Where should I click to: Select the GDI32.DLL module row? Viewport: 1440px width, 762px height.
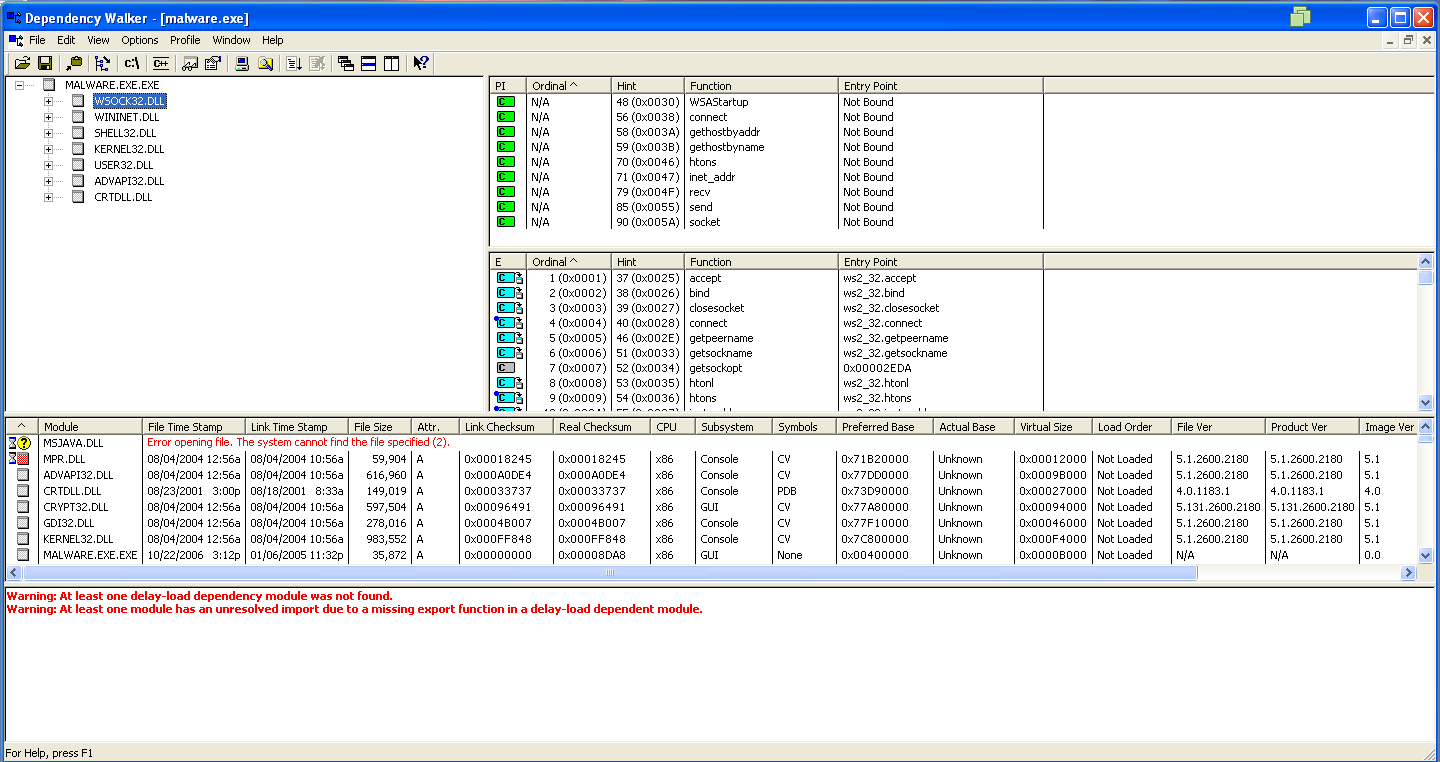(x=710, y=523)
